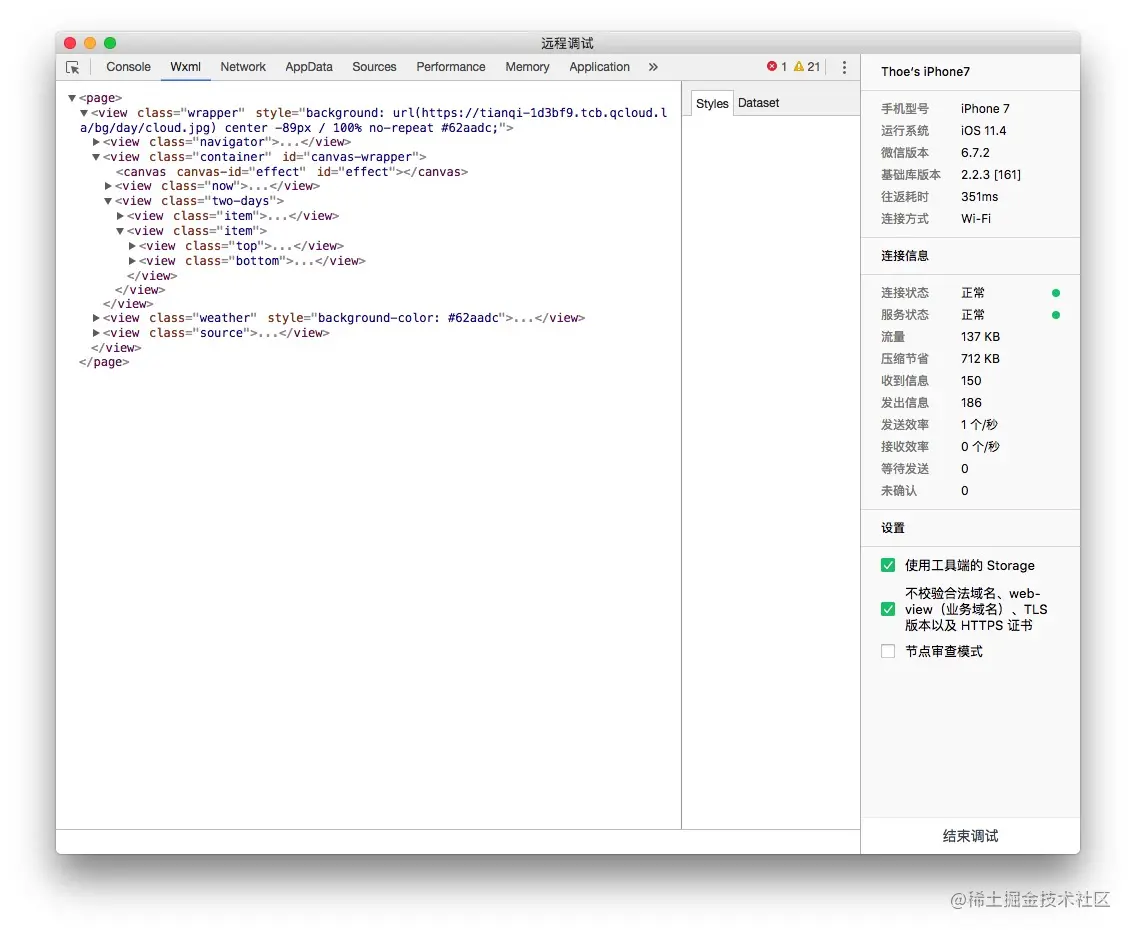Select the canvas effect element line
The image size is (1136, 934).
[x=291, y=172]
